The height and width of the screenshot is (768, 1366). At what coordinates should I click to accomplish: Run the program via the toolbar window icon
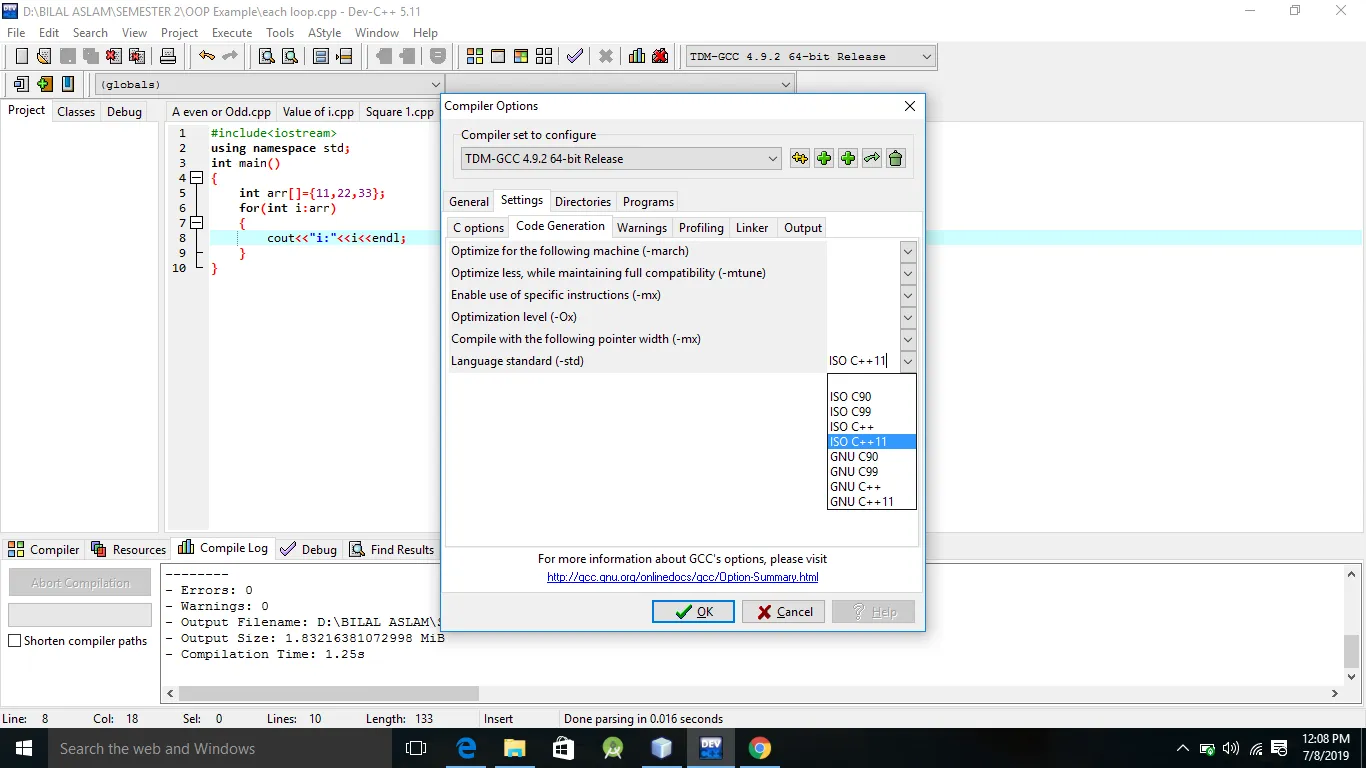click(x=498, y=57)
